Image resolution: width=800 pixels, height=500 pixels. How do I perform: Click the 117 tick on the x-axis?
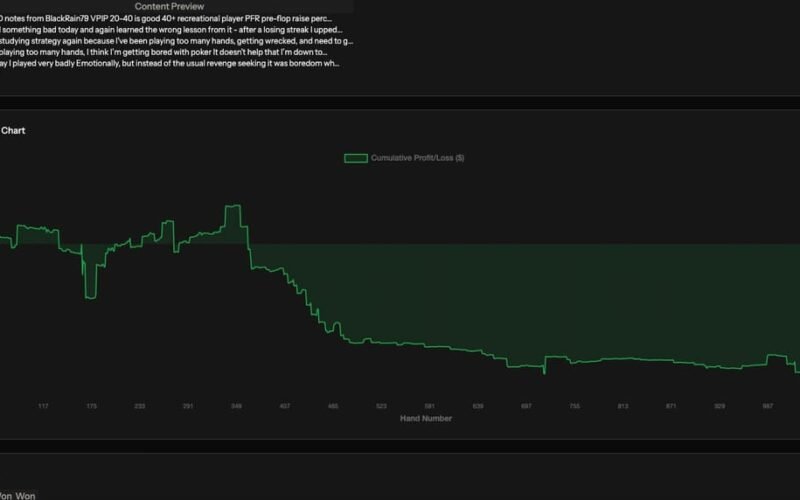point(43,406)
